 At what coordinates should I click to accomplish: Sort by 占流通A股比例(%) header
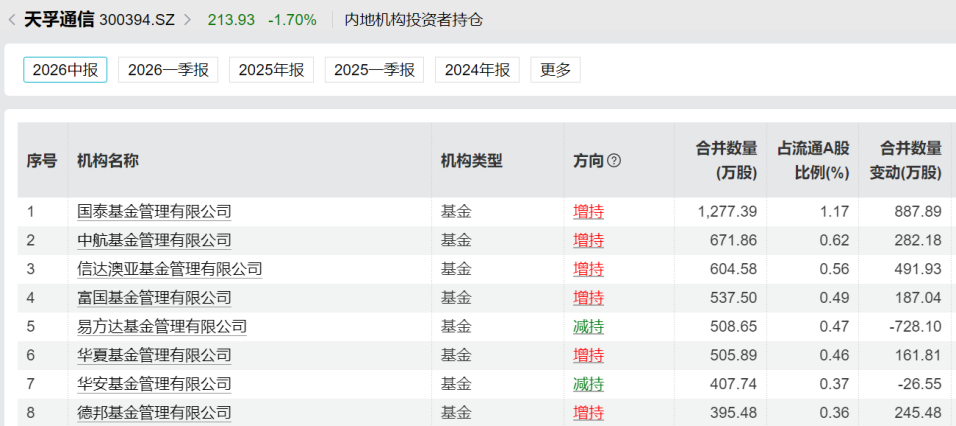813,161
